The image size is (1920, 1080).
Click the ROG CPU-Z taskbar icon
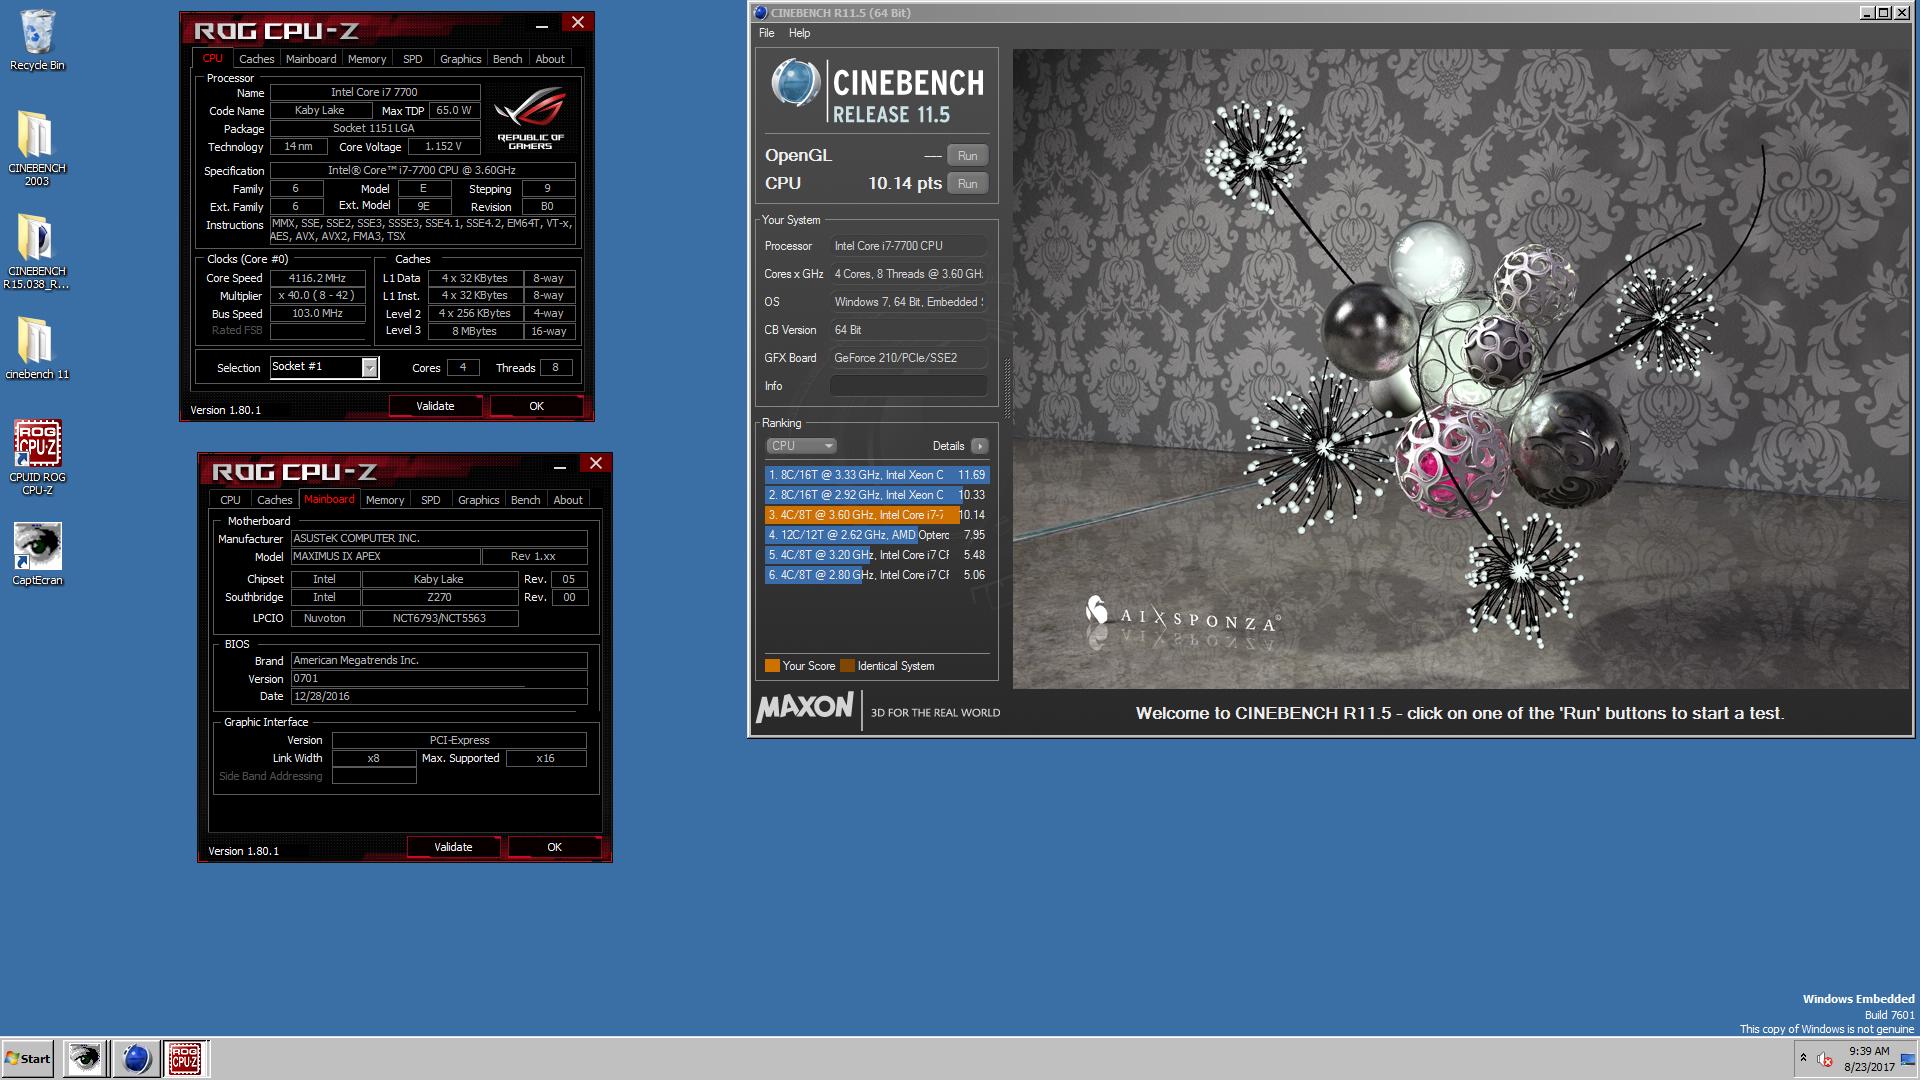[x=185, y=1058]
